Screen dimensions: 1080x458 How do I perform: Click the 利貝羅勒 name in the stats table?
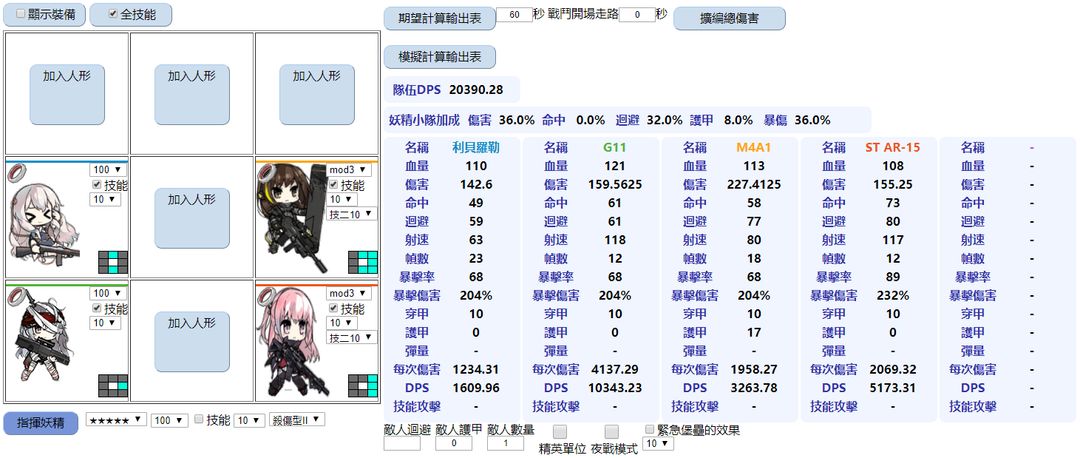[x=476, y=147]
